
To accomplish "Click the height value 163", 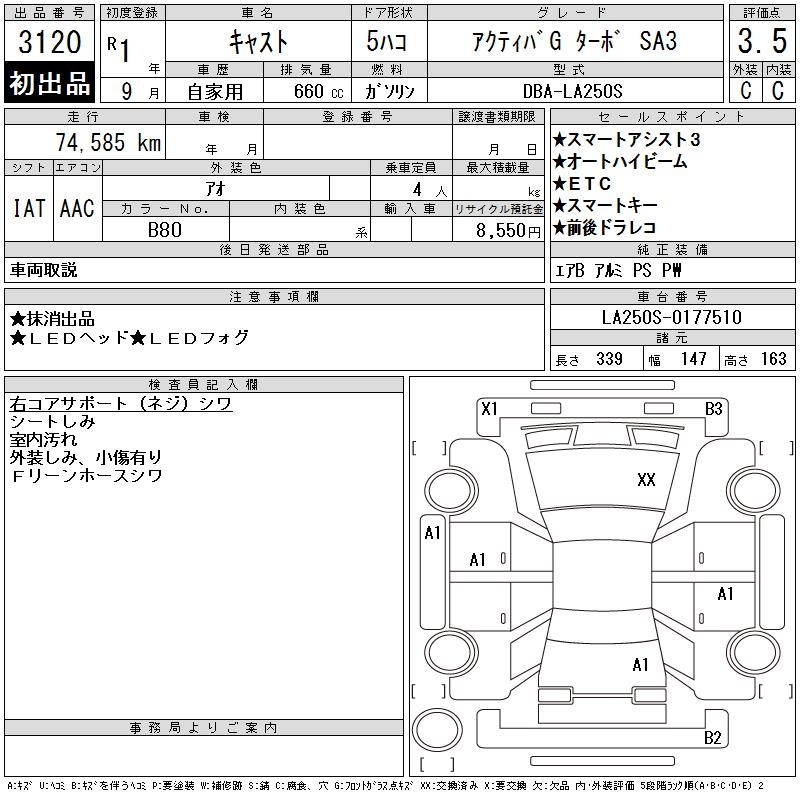I will click(x=773, y=359).
